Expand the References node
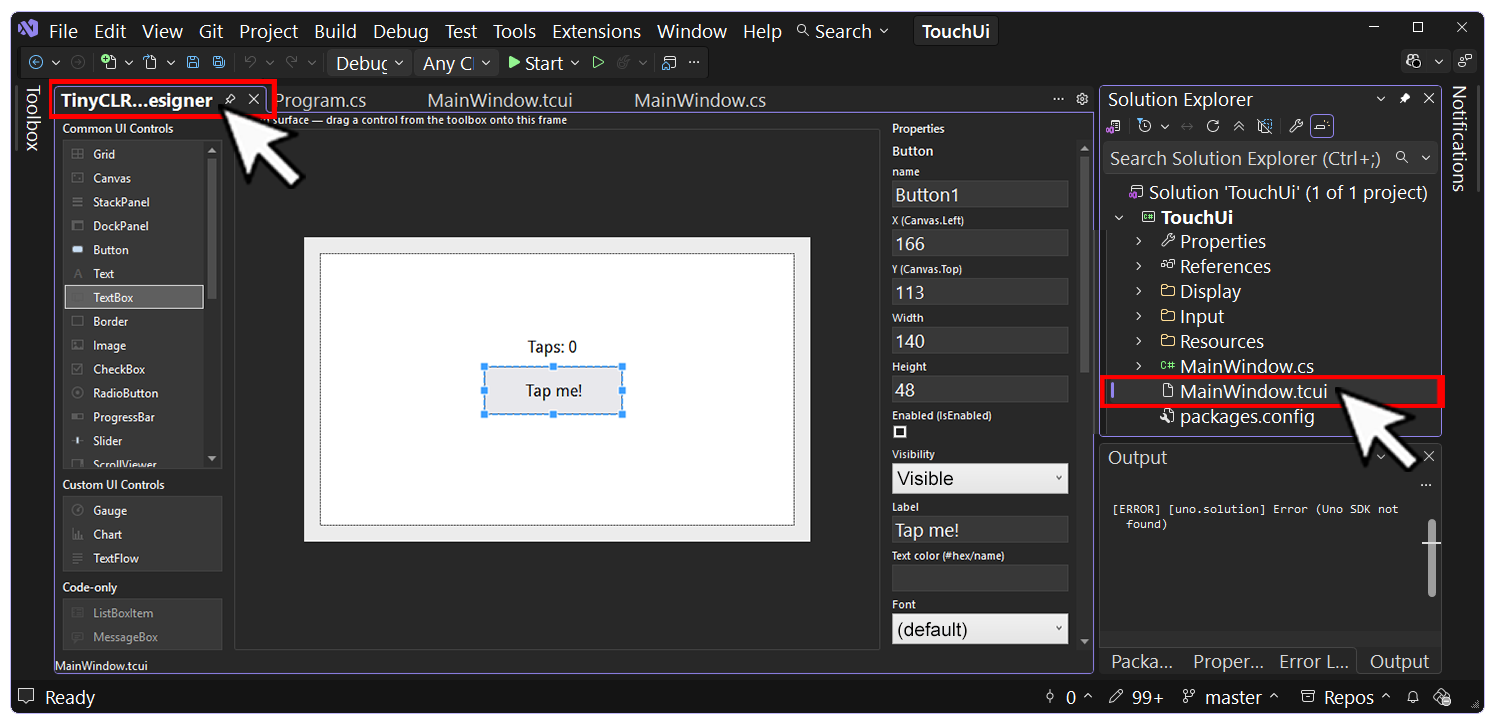Image resolution: width=1492 pixels, height=719 pixels. pyautogui.click(x=1138, y=266)
